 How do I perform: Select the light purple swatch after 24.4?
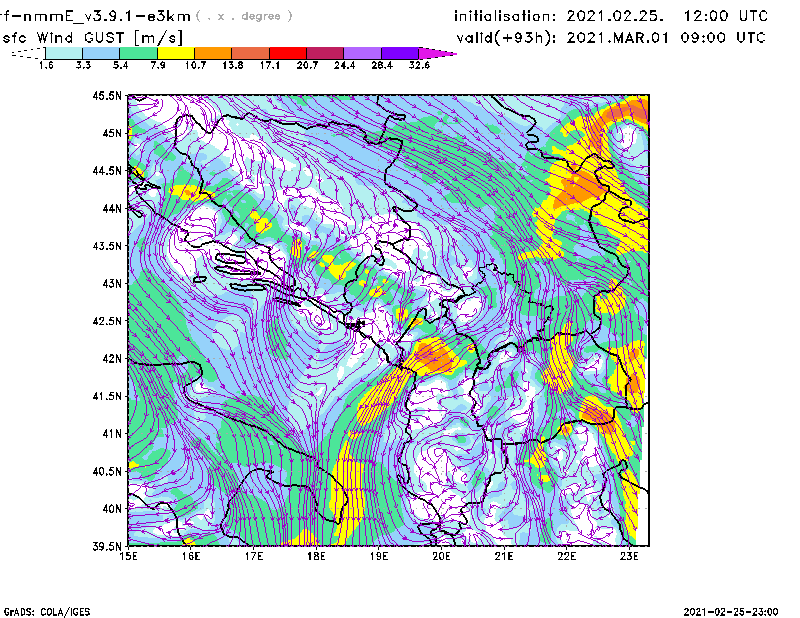pos(363,53)
